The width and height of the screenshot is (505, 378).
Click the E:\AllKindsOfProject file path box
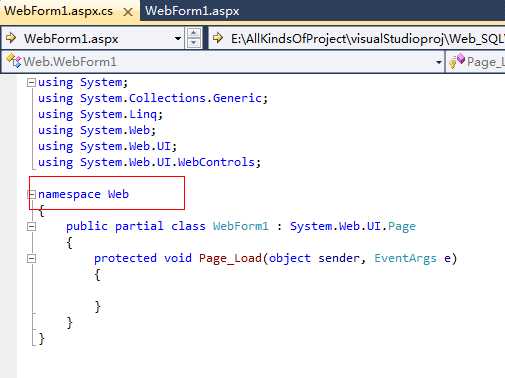coord(357,39)
